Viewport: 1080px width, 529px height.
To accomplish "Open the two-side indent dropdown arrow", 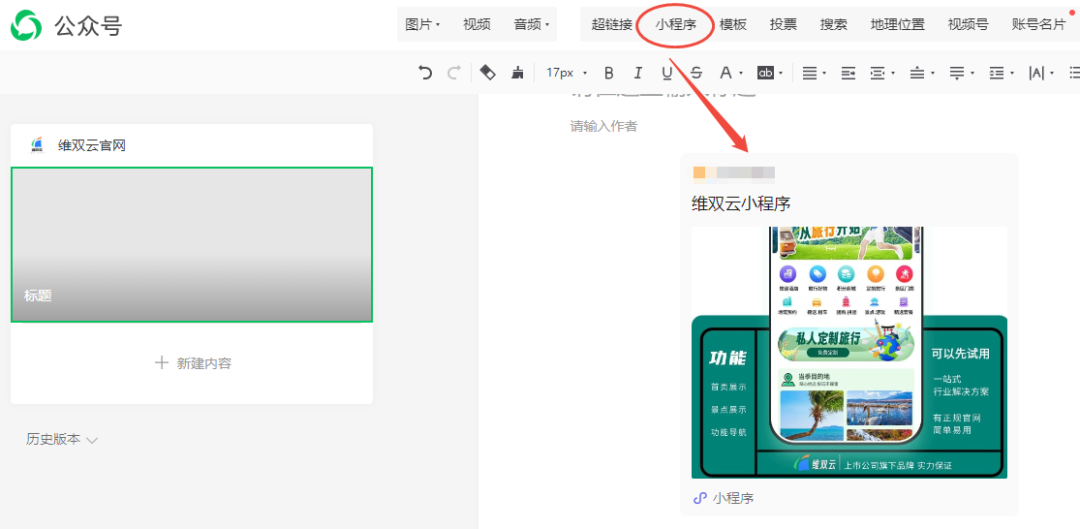I will [x=893, y=73].
